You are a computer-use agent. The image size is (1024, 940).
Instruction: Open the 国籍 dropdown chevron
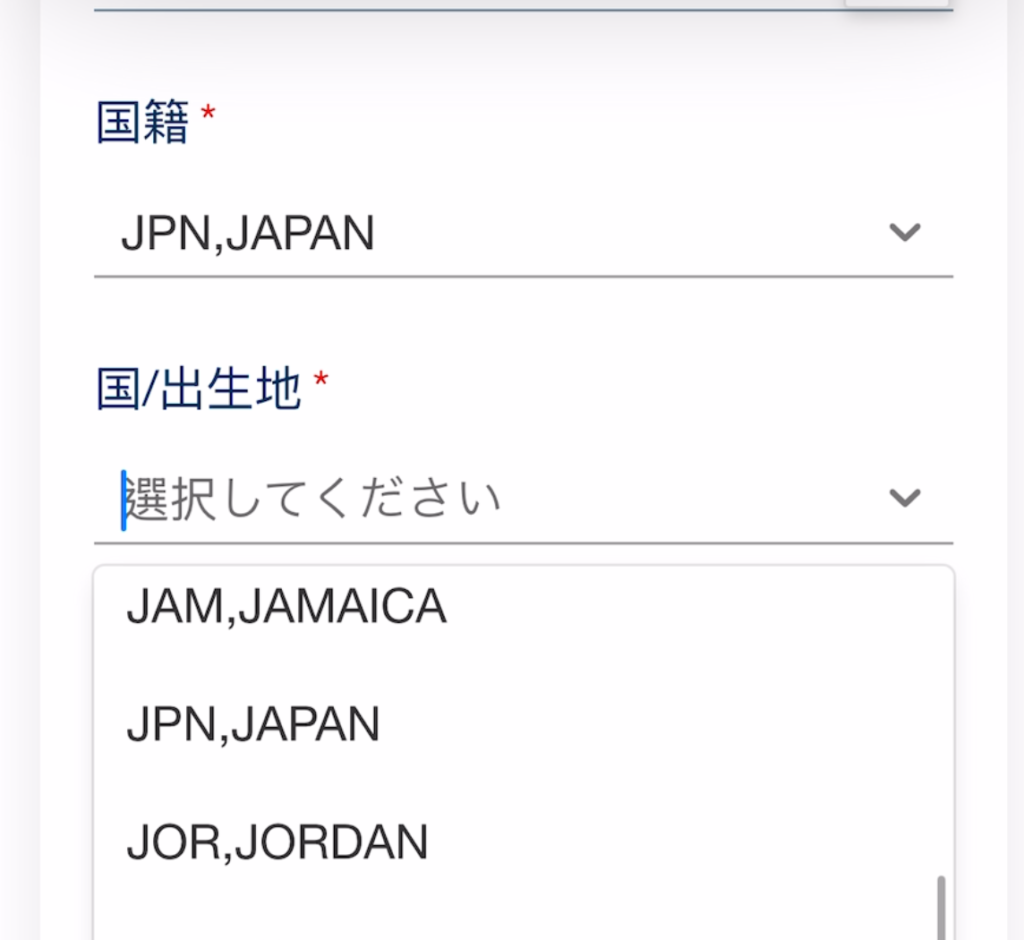pyautogui.click(x=904, y=233)
